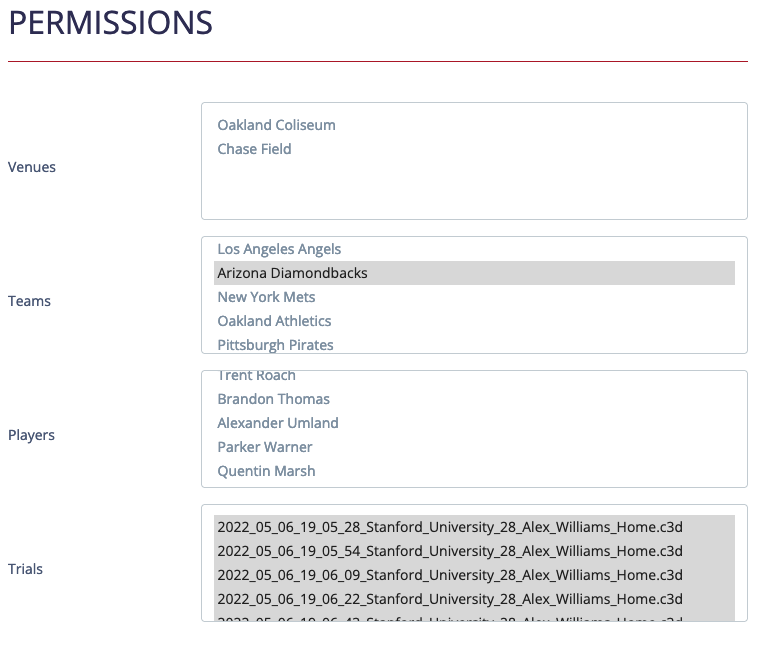The width and height of the screenshot is (778, 654).
Task: Click the Teams field label
Action: click(x=30, y=301)
